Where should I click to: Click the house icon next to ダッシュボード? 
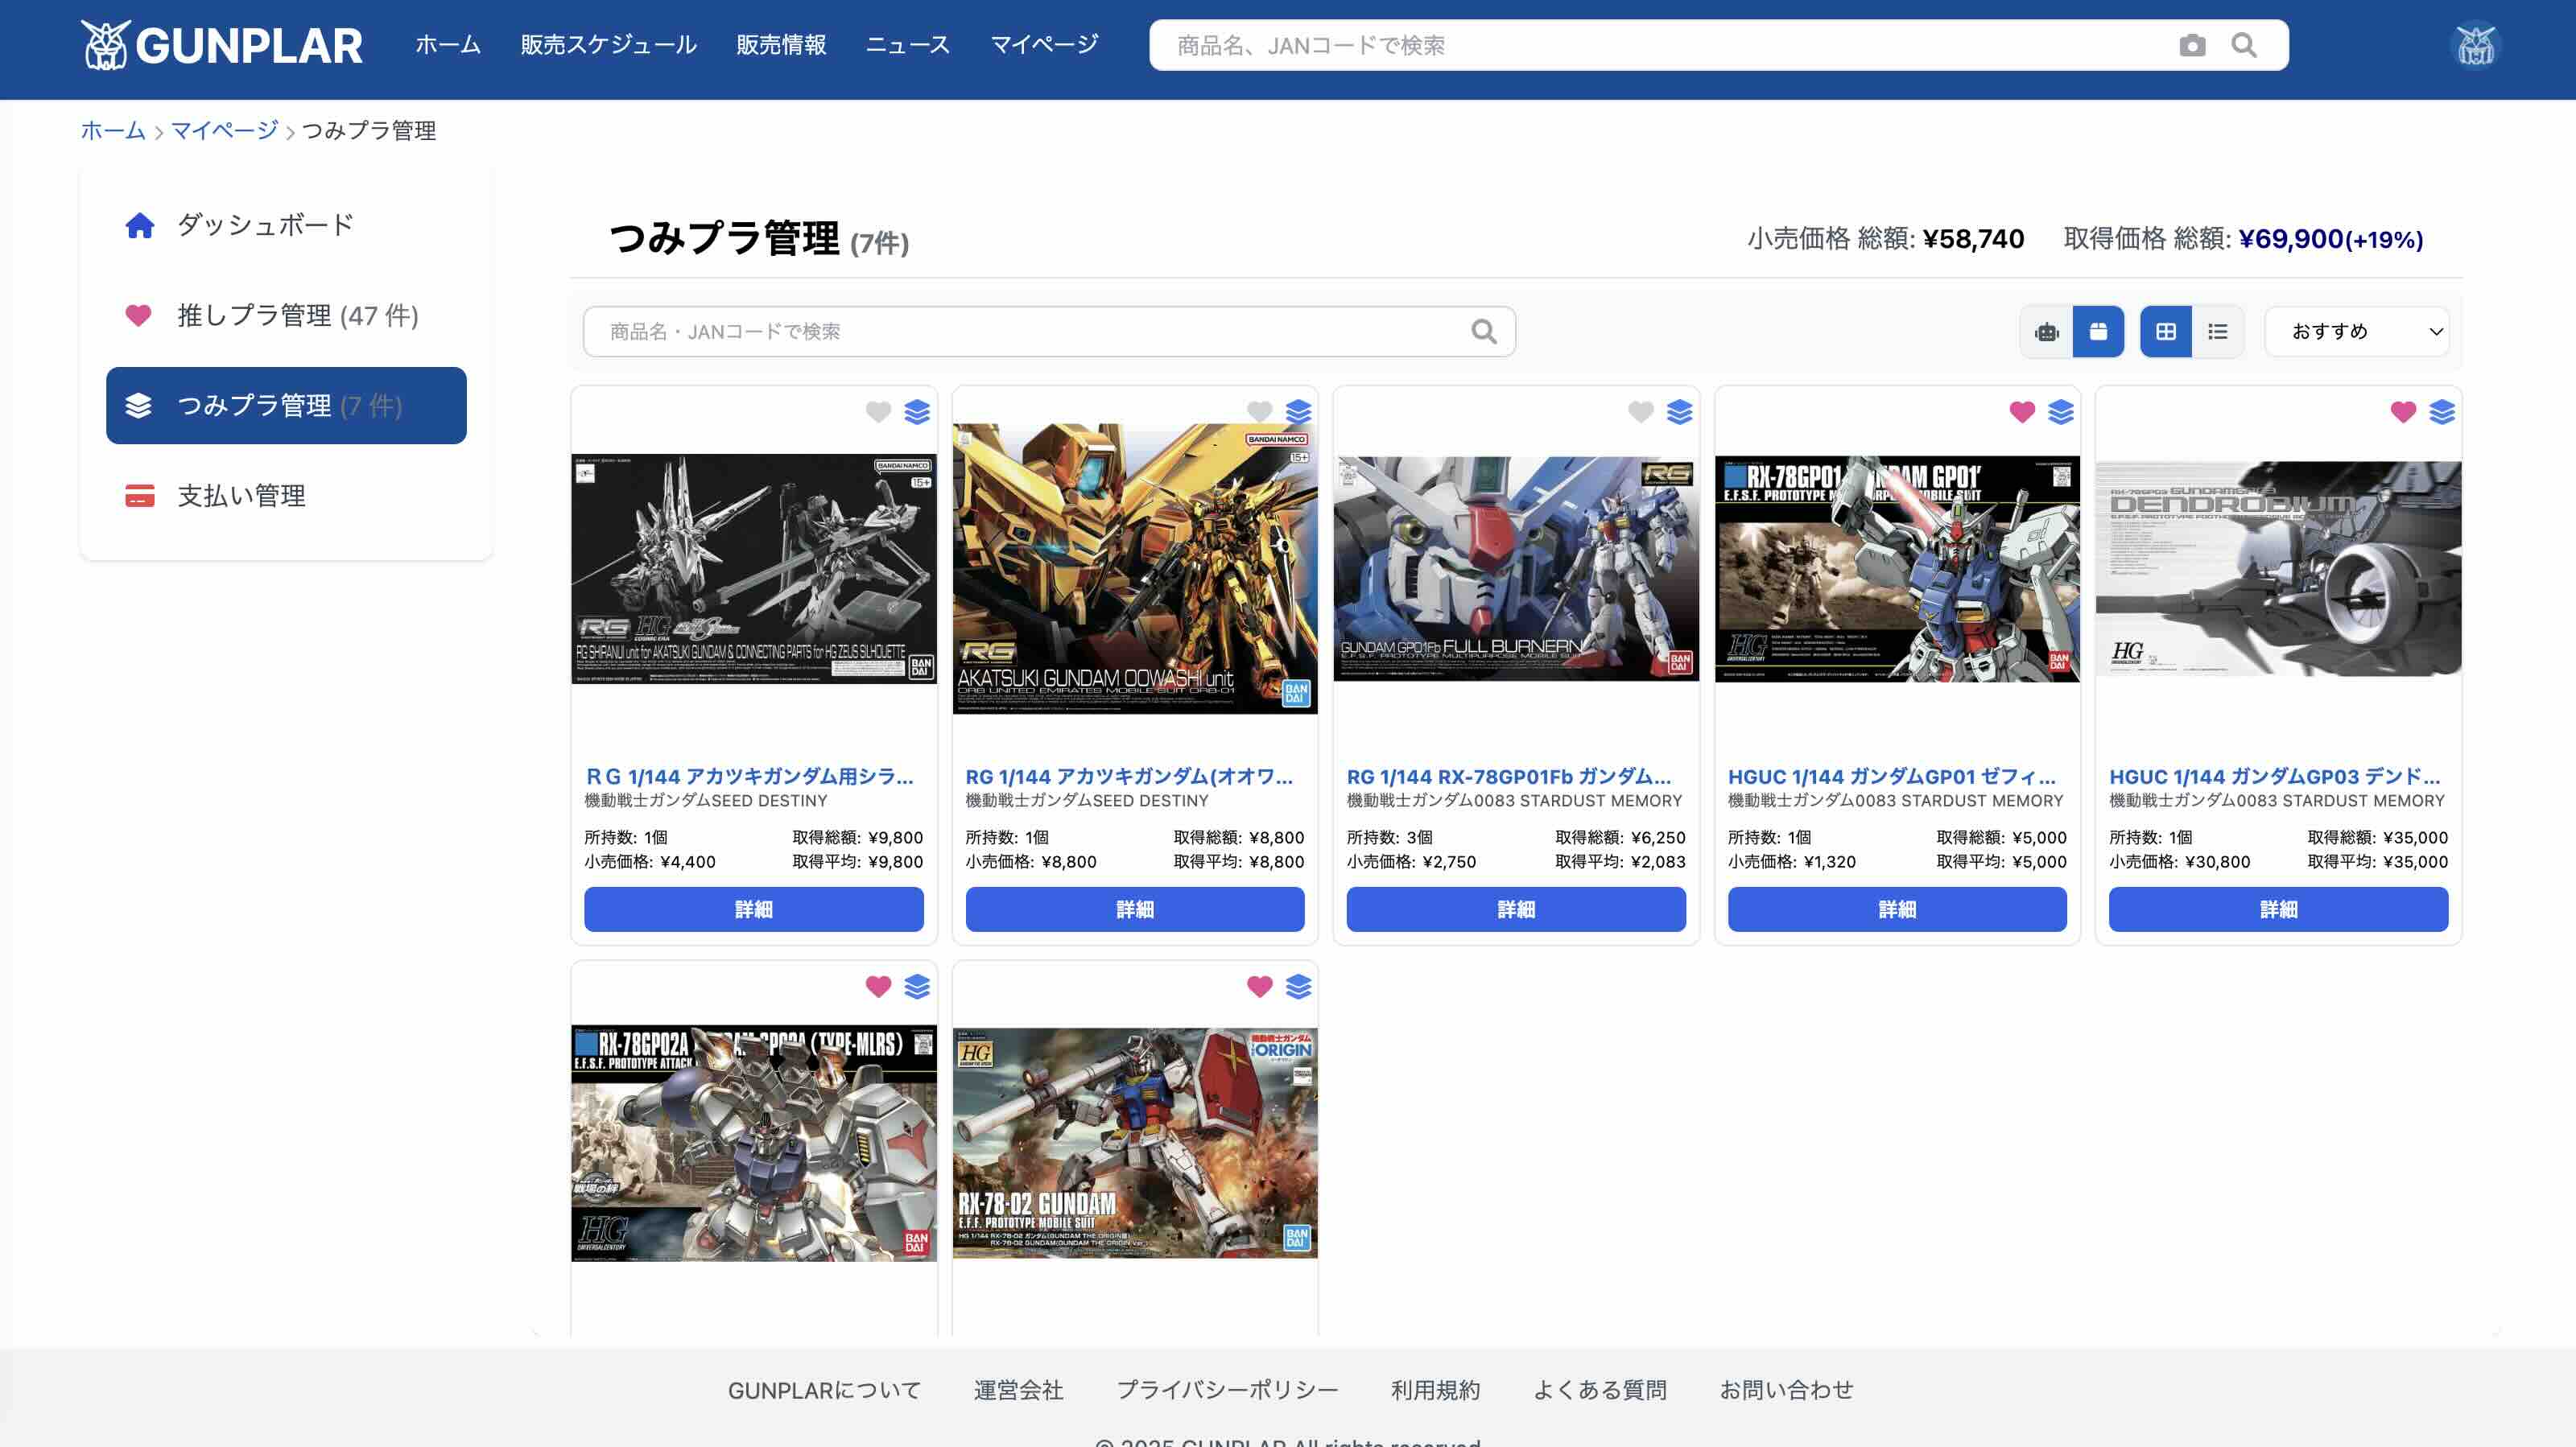[140, 225]
